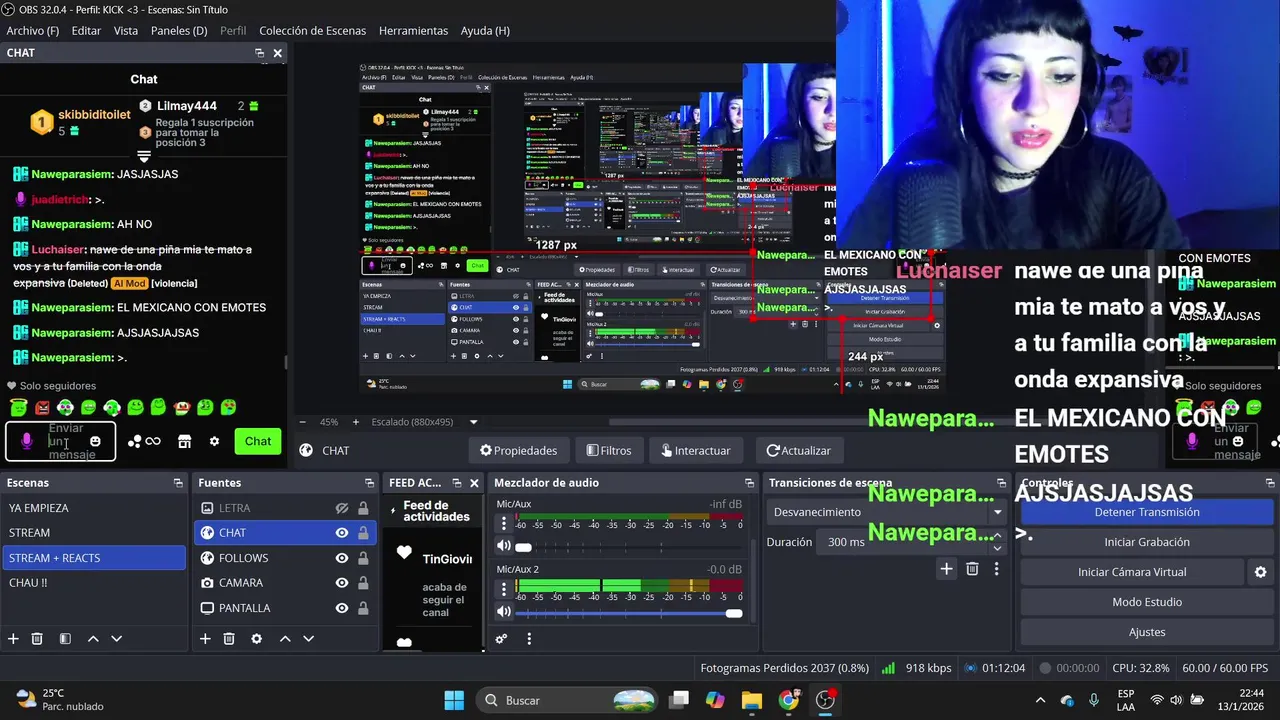Viewport: 1280px width, 720px height.
Task: Increase transition duration with up arrow
Action: click(997, 536)
